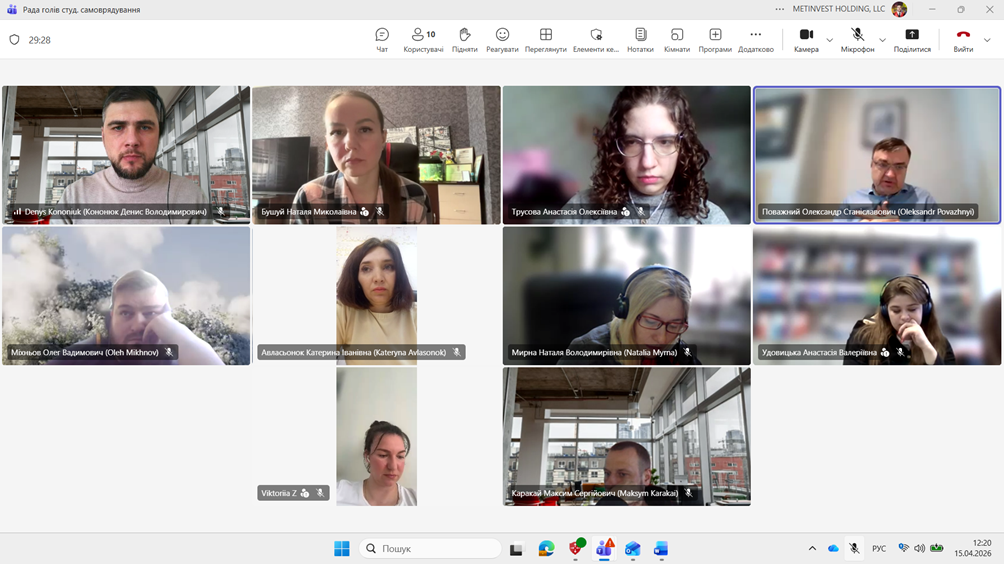
Task: Open the Програми apps panel
Action: click(x=715, y=39)
